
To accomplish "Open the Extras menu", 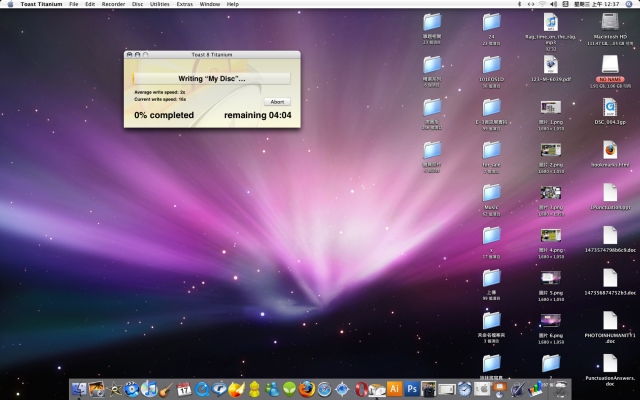I will click(184, 4).
